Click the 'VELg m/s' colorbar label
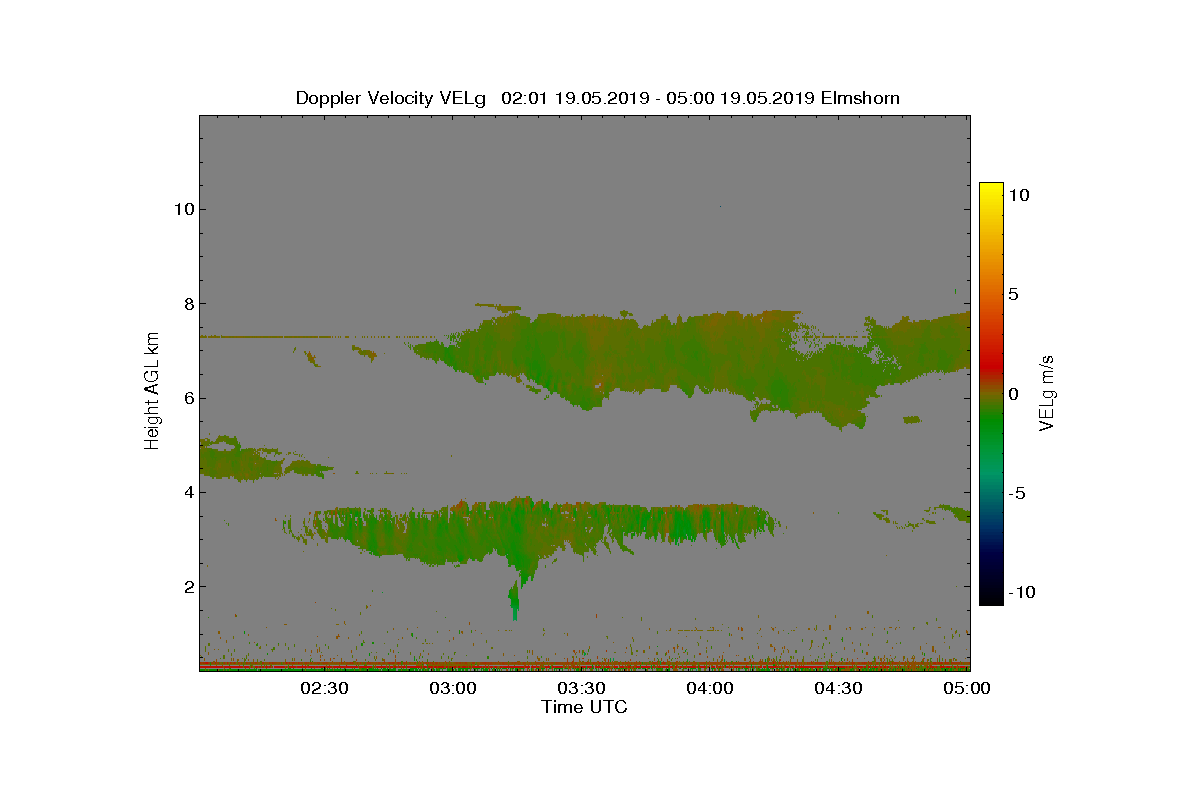 [x=1048, y=393]
